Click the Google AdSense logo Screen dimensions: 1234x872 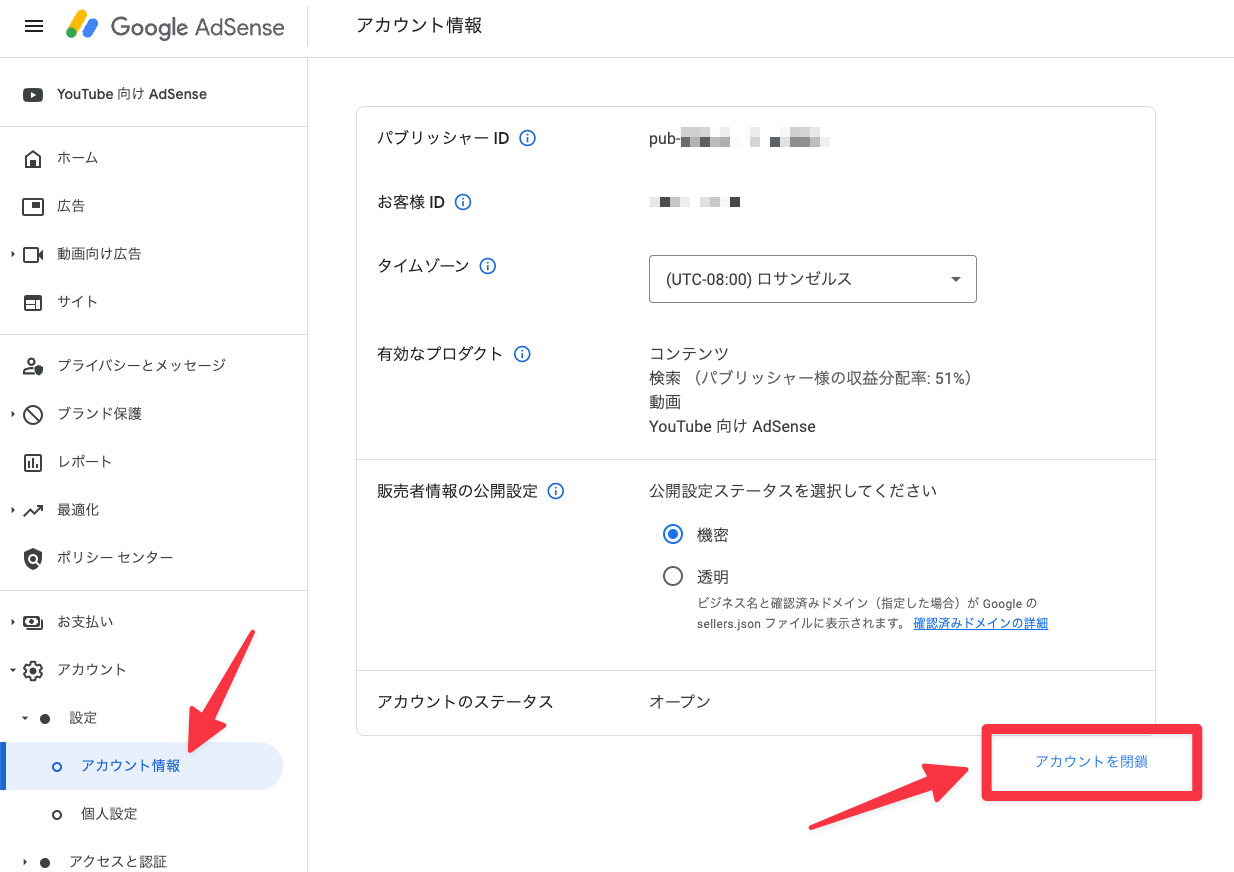pos(175,26)
